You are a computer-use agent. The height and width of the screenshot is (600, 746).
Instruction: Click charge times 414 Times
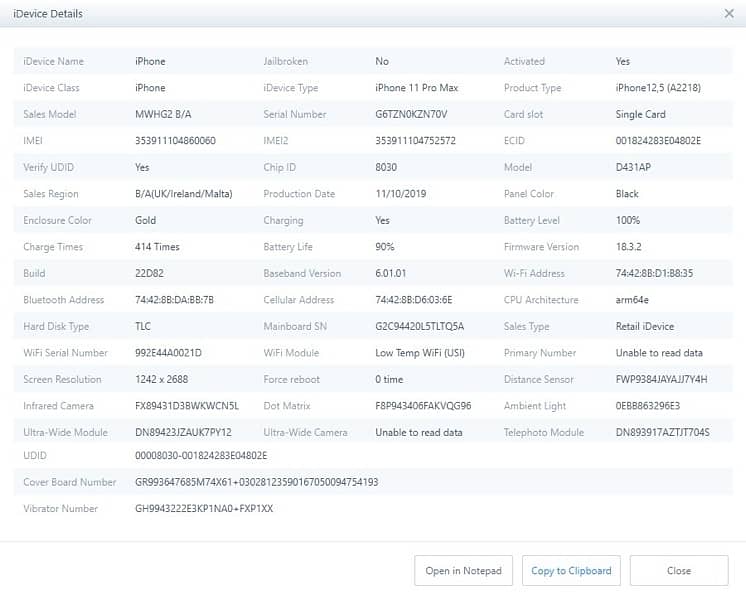click(157, 247)
